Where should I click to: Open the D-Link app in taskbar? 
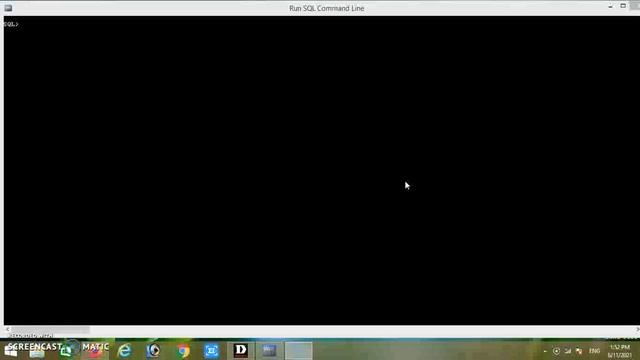[x=241, y=351]
